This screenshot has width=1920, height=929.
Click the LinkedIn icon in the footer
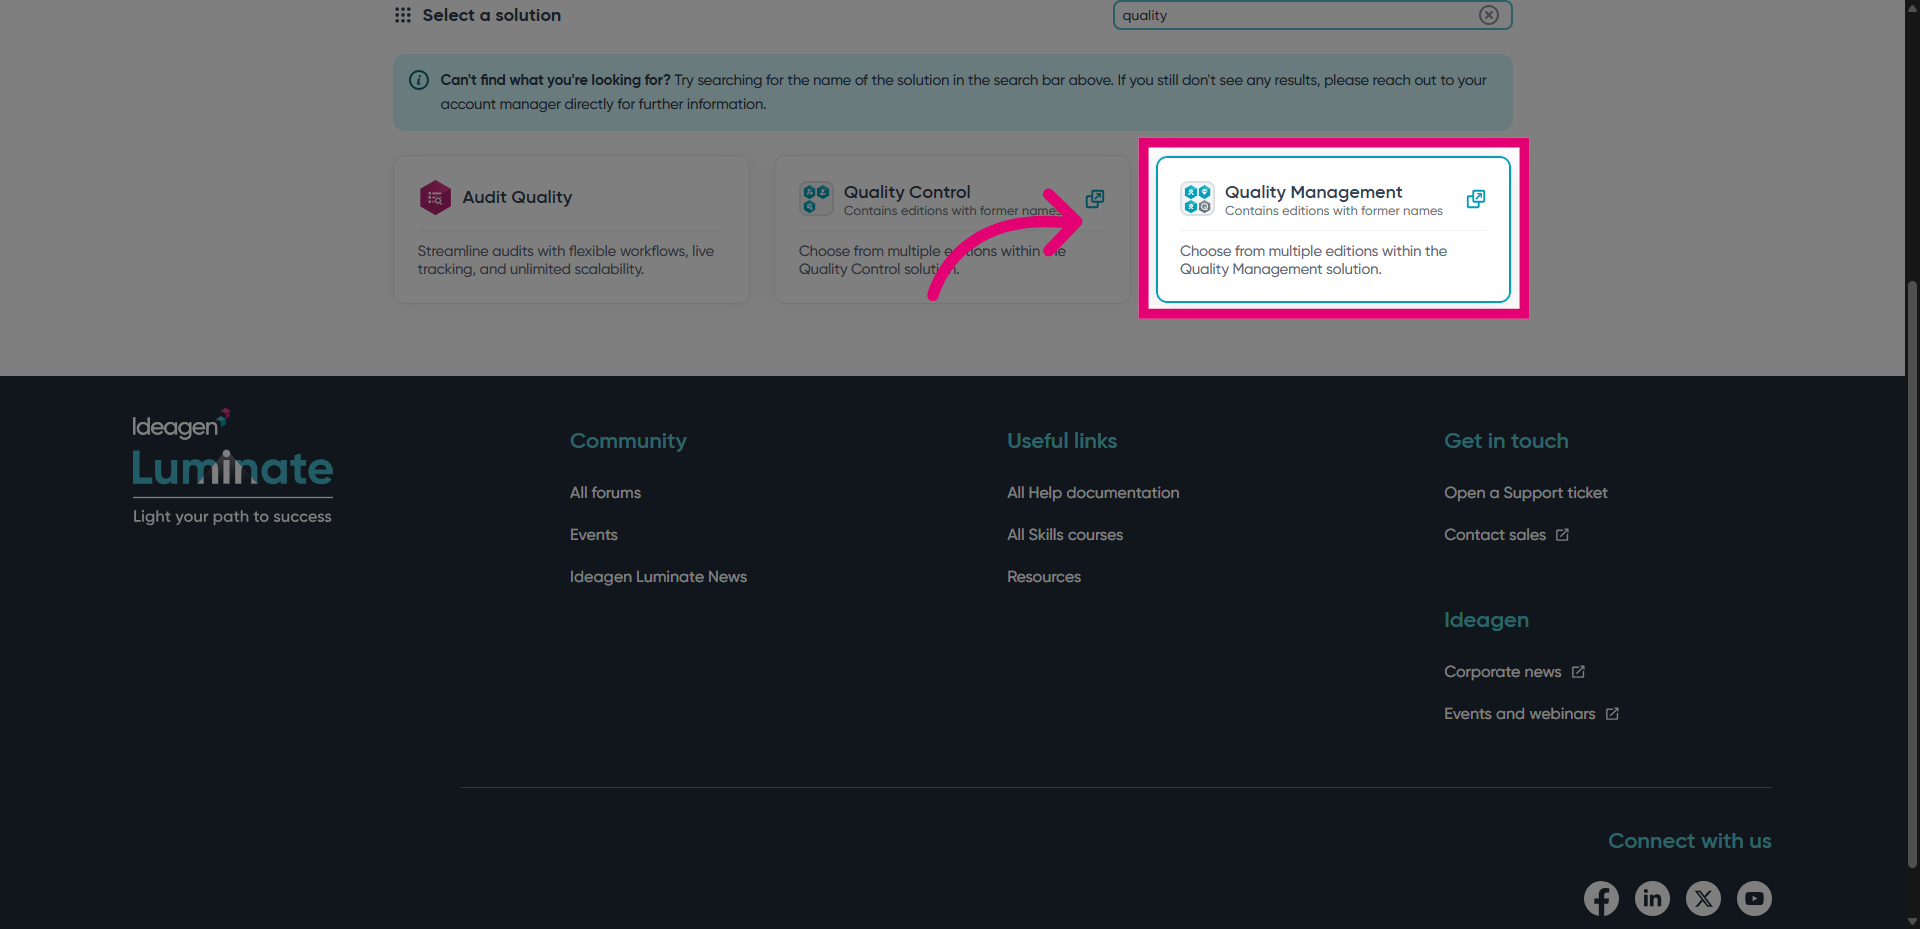click(1652, 898)
